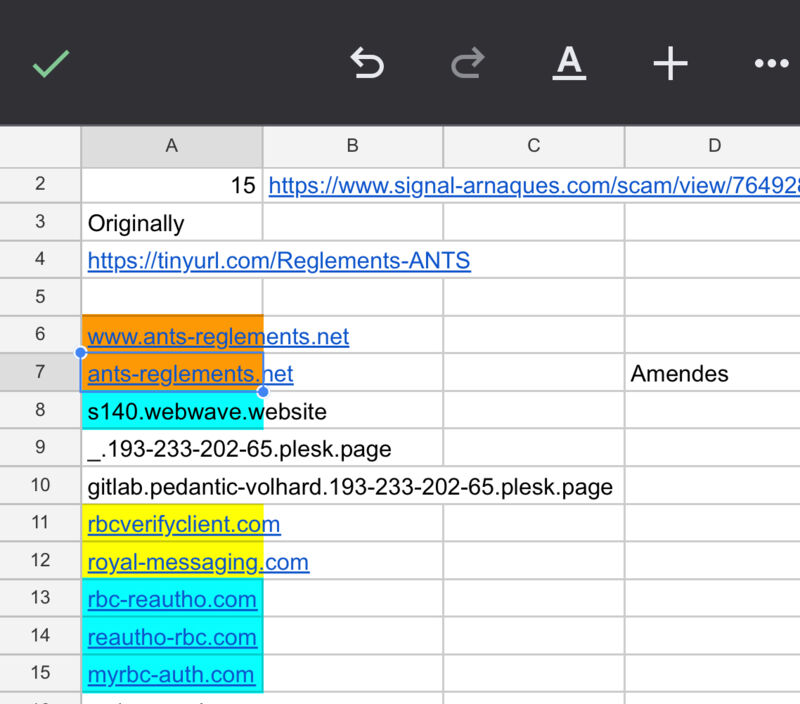
Task: Tap the green checkmark to confirm editing
Action: [x=51, y=64]
